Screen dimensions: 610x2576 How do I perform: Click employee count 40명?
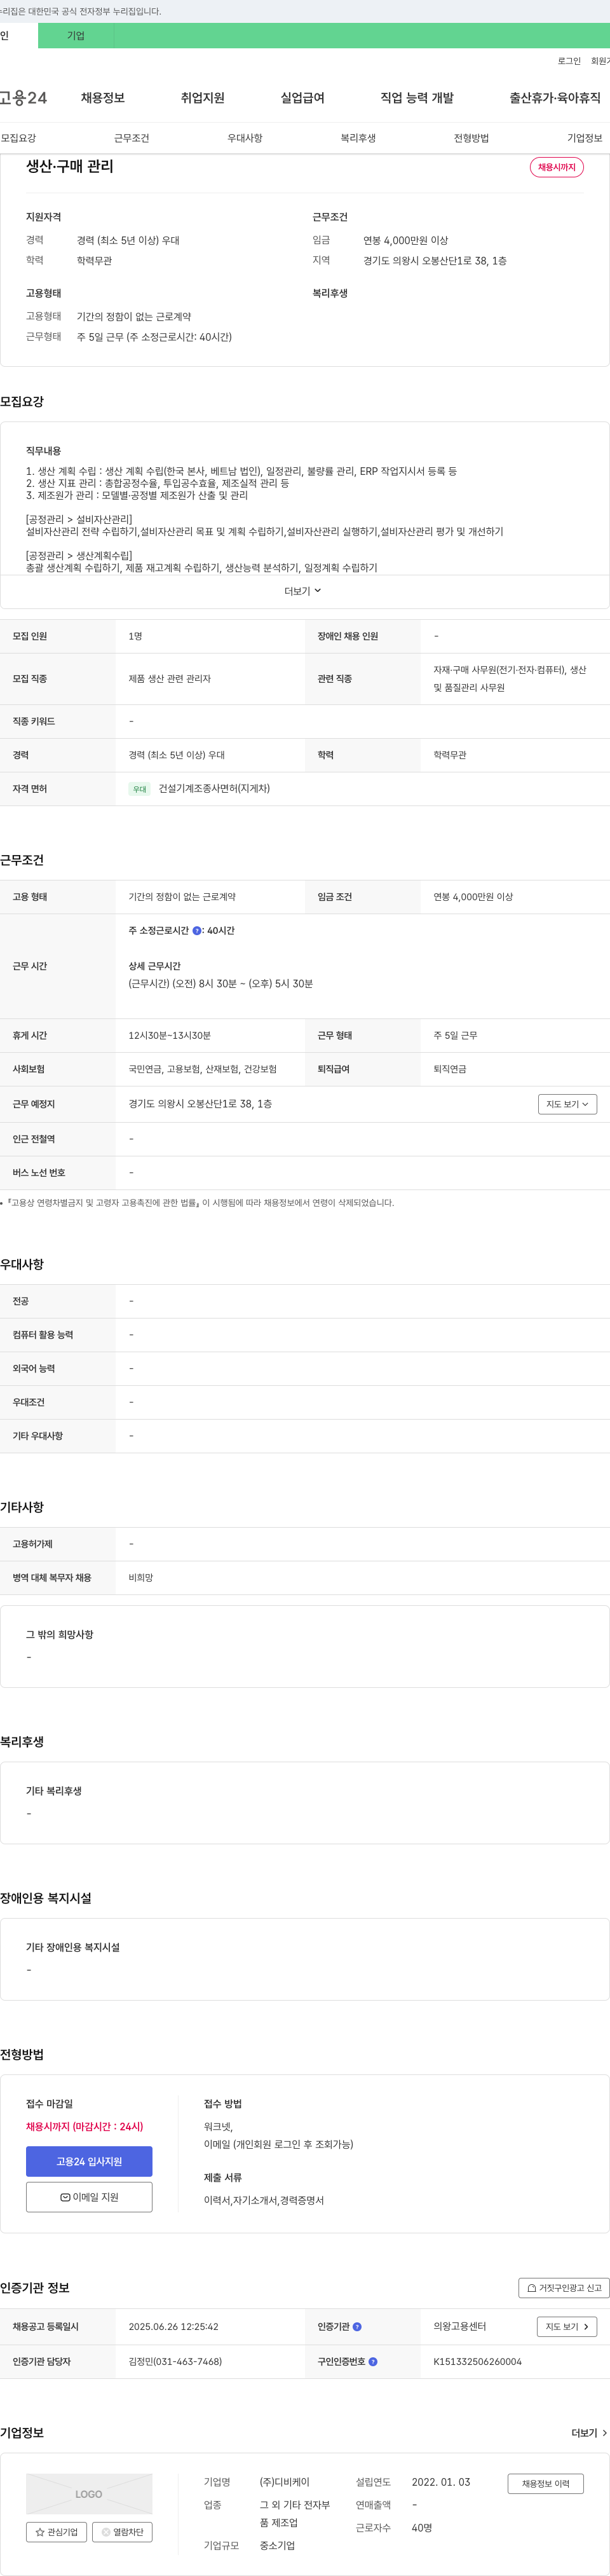[422, 2527]
